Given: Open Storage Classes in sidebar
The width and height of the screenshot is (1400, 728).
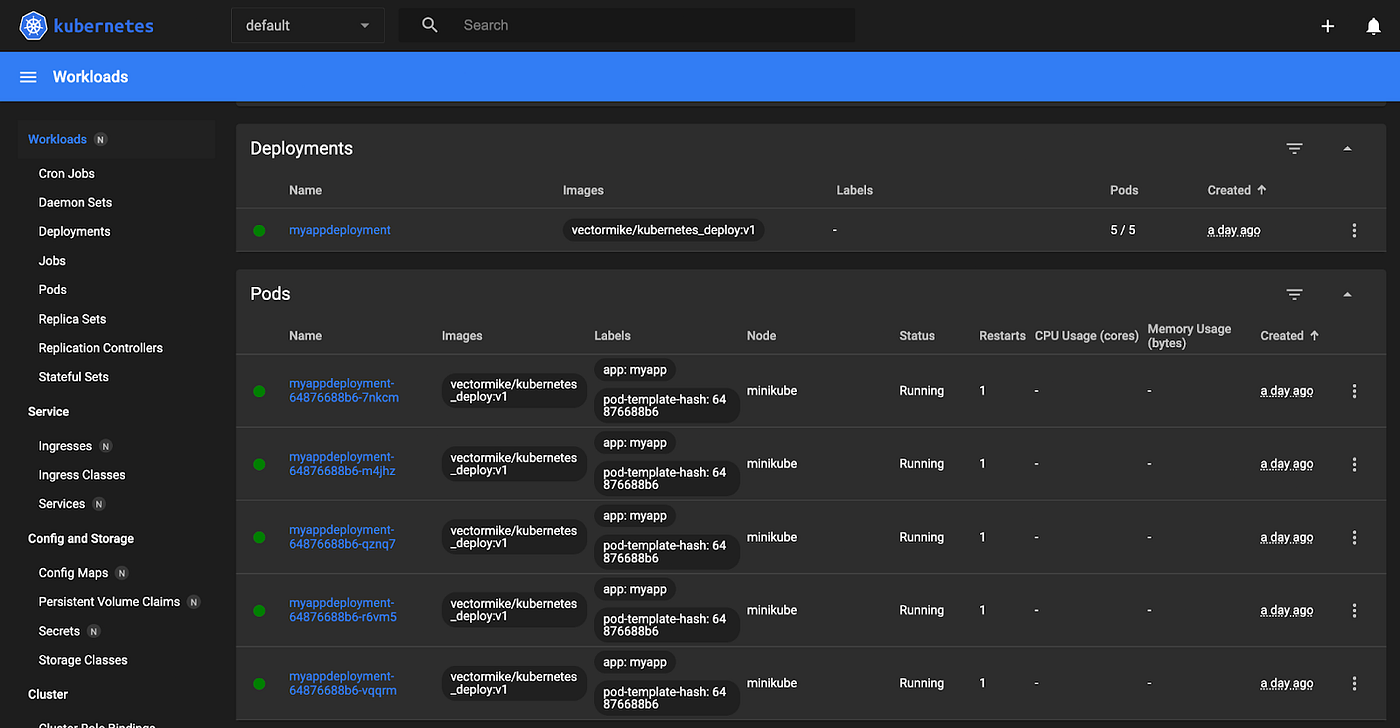Looking at the screenshot, I should [83, 660].
